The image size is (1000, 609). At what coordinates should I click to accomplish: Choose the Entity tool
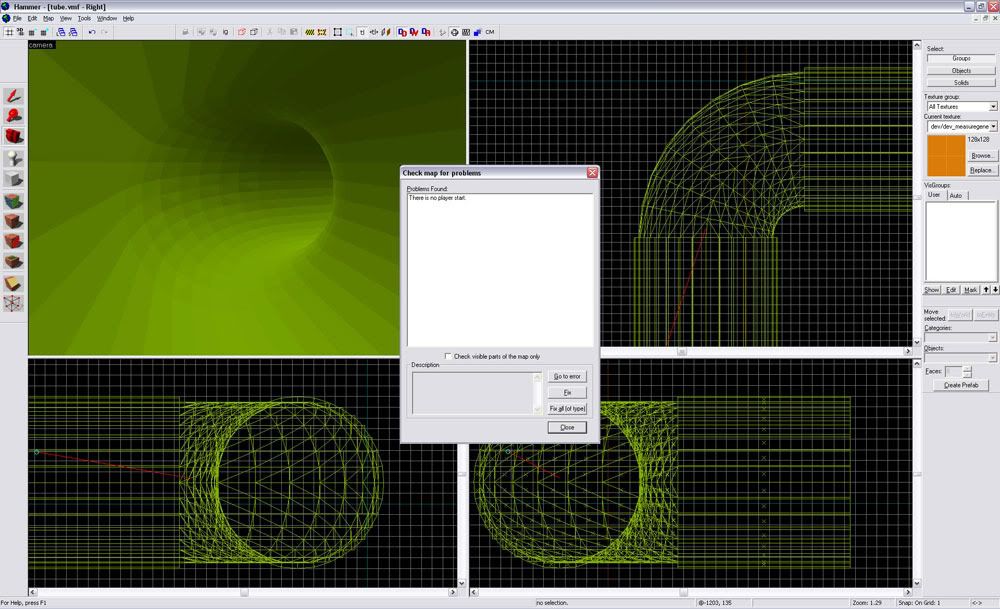(x=14, y=158)
